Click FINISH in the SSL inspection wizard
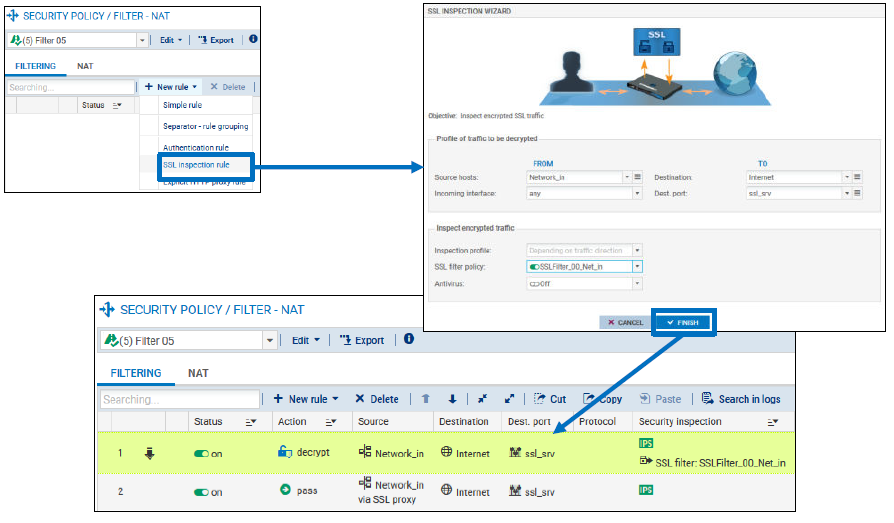894x523 pixels. (x=683, y=322)
